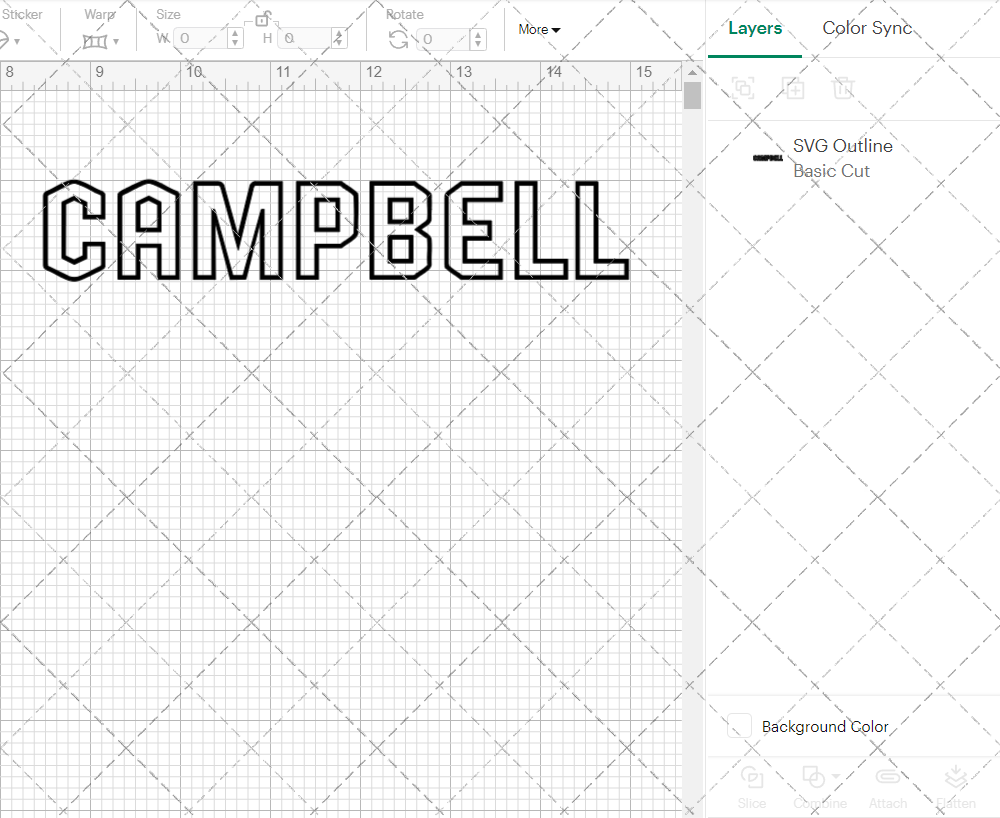Click the Flatten label
The width and height of the screenshot is (1000, 818).
click(x=956, y=803)
